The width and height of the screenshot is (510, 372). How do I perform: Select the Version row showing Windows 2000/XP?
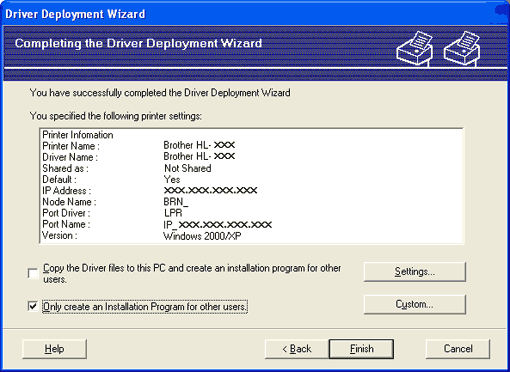click(252, 235)
